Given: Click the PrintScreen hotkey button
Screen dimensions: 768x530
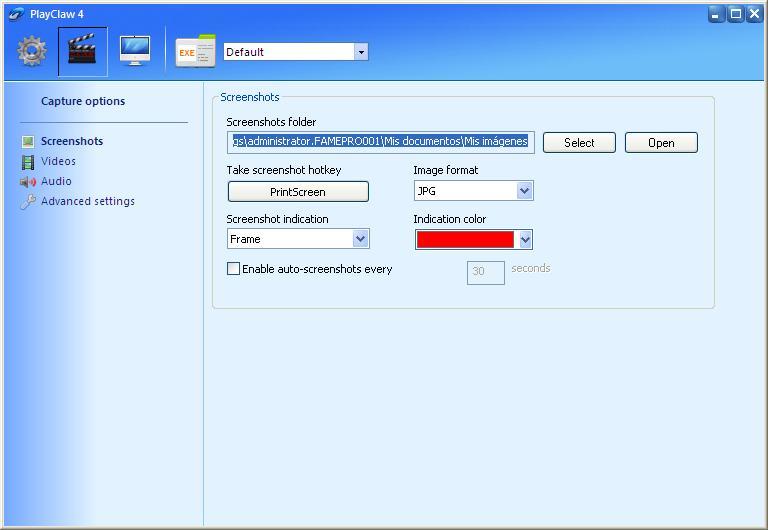Looking at the screenshot, I should click(298, 192).
